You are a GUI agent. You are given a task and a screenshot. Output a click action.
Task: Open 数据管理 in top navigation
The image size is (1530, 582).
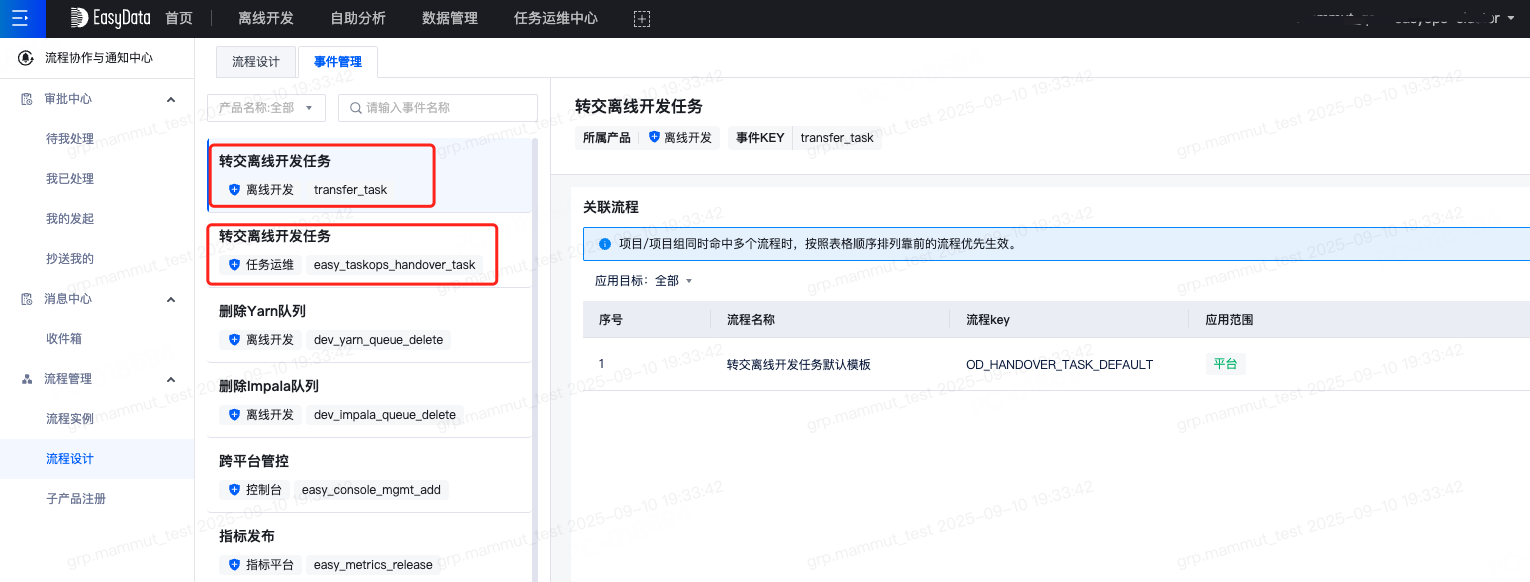coord(450,18)
